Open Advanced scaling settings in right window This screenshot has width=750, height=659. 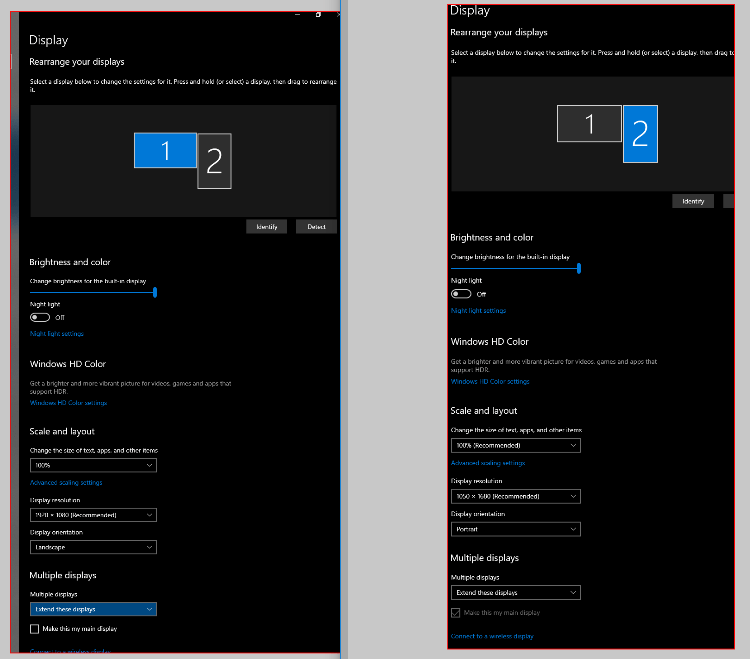tap(488, 463)
